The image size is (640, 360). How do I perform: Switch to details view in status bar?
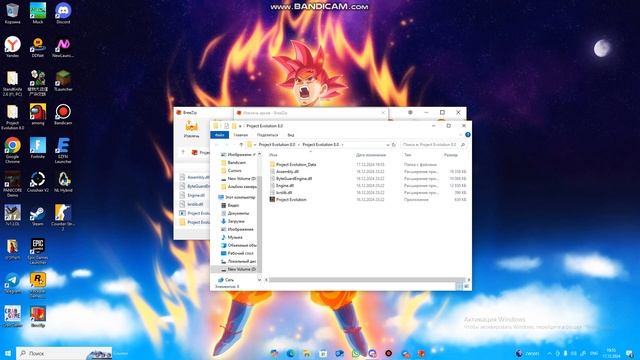tap(459, 286)
